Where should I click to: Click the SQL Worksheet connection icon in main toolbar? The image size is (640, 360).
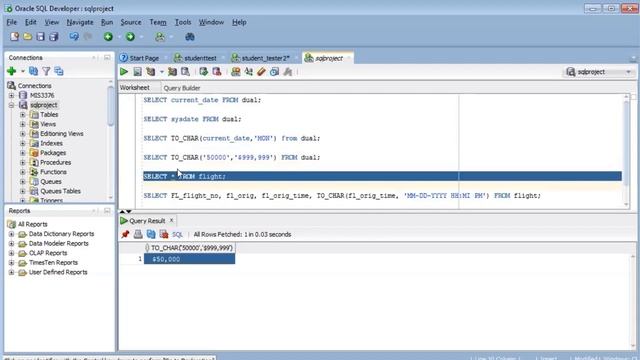[160, 37]
